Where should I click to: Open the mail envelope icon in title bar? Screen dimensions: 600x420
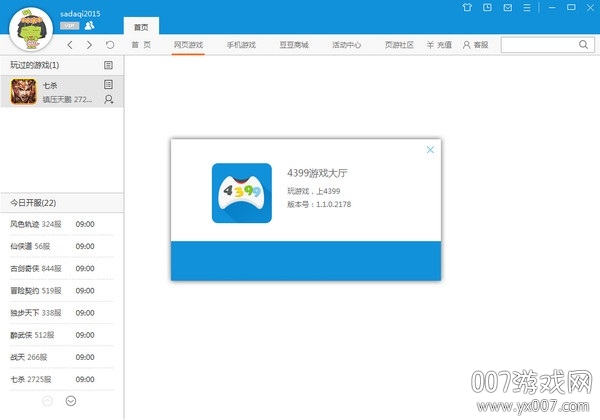tap(507, 7)
